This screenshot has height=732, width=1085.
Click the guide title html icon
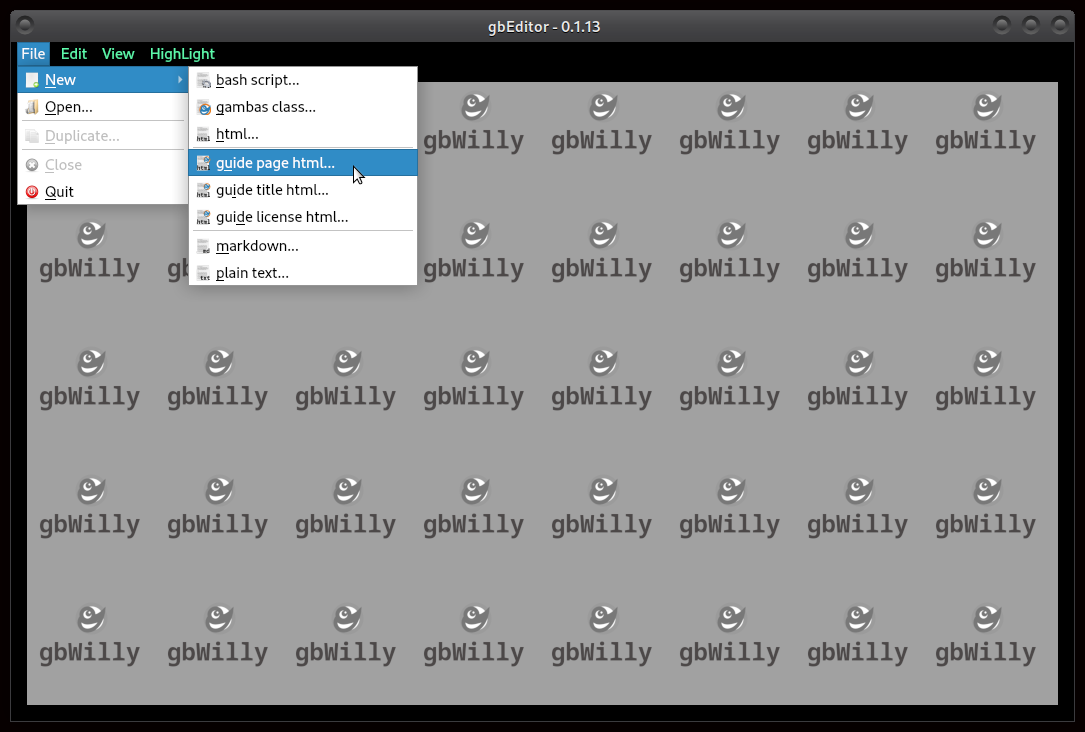(204, 190)
